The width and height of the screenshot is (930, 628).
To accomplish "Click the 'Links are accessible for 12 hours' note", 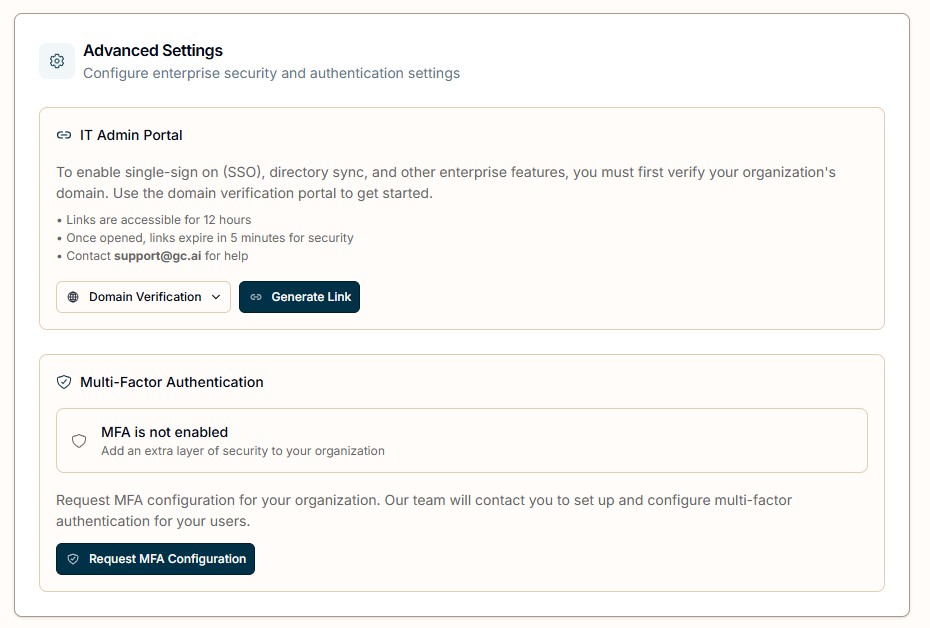I will pos(158,220).
